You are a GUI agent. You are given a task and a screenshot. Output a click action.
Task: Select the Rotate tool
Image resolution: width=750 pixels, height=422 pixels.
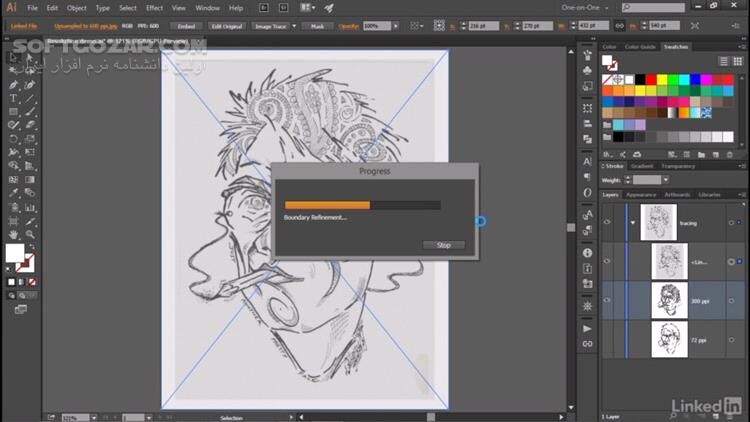(x=13, y=139)
